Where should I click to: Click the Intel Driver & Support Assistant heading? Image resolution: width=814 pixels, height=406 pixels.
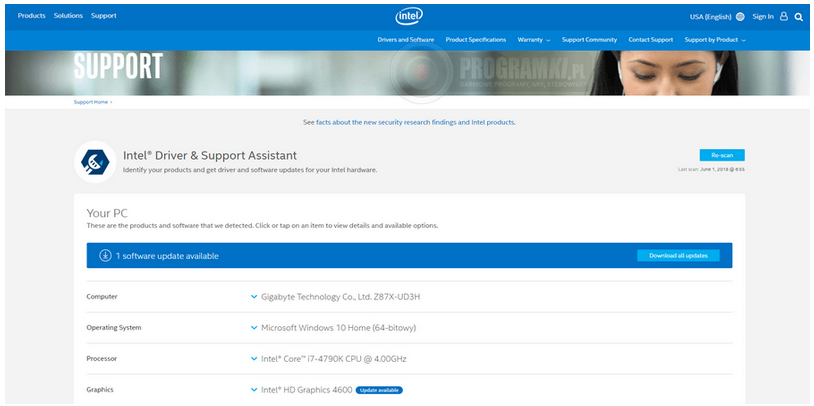tap(210, 155)
